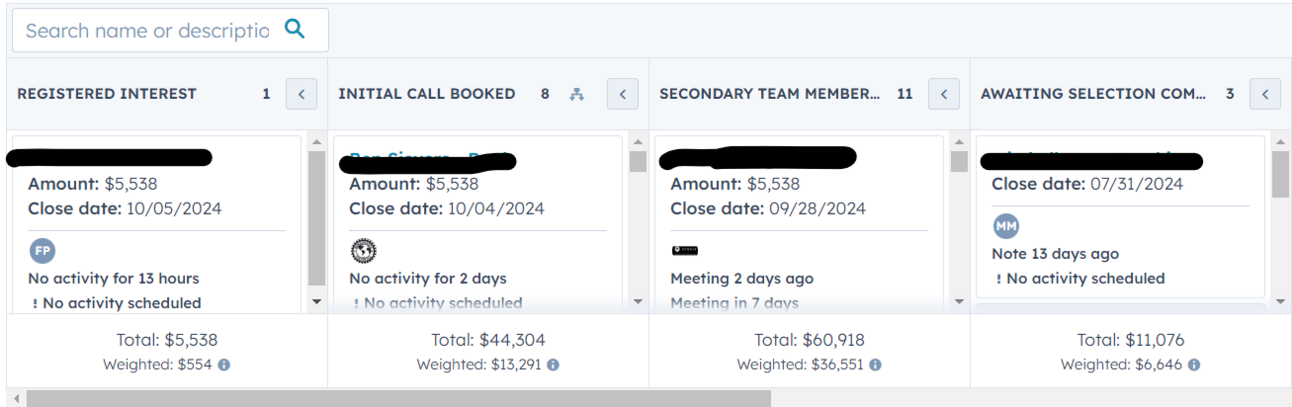Click horizontal scrollbar at the bottom
Image resolution: width=1292 pixels, height=407 pixels.
pyautogui.click(x=398, y=398)
